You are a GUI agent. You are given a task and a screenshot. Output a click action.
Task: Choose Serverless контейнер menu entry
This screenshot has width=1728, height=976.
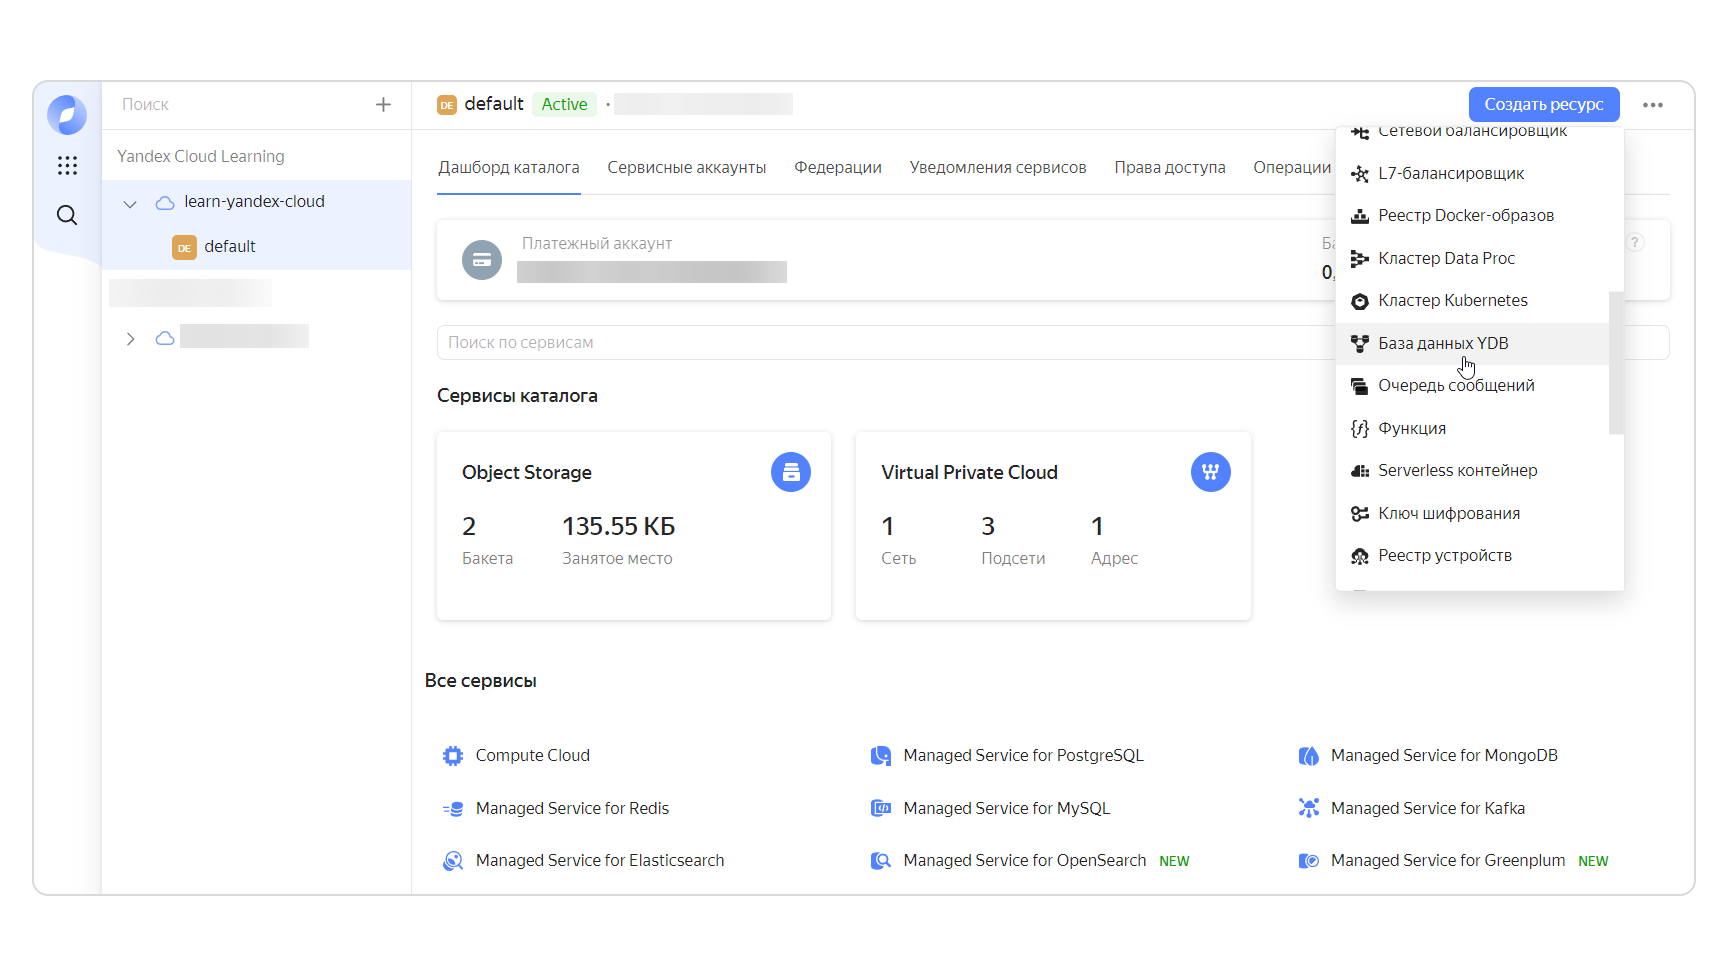(1472, 471)
